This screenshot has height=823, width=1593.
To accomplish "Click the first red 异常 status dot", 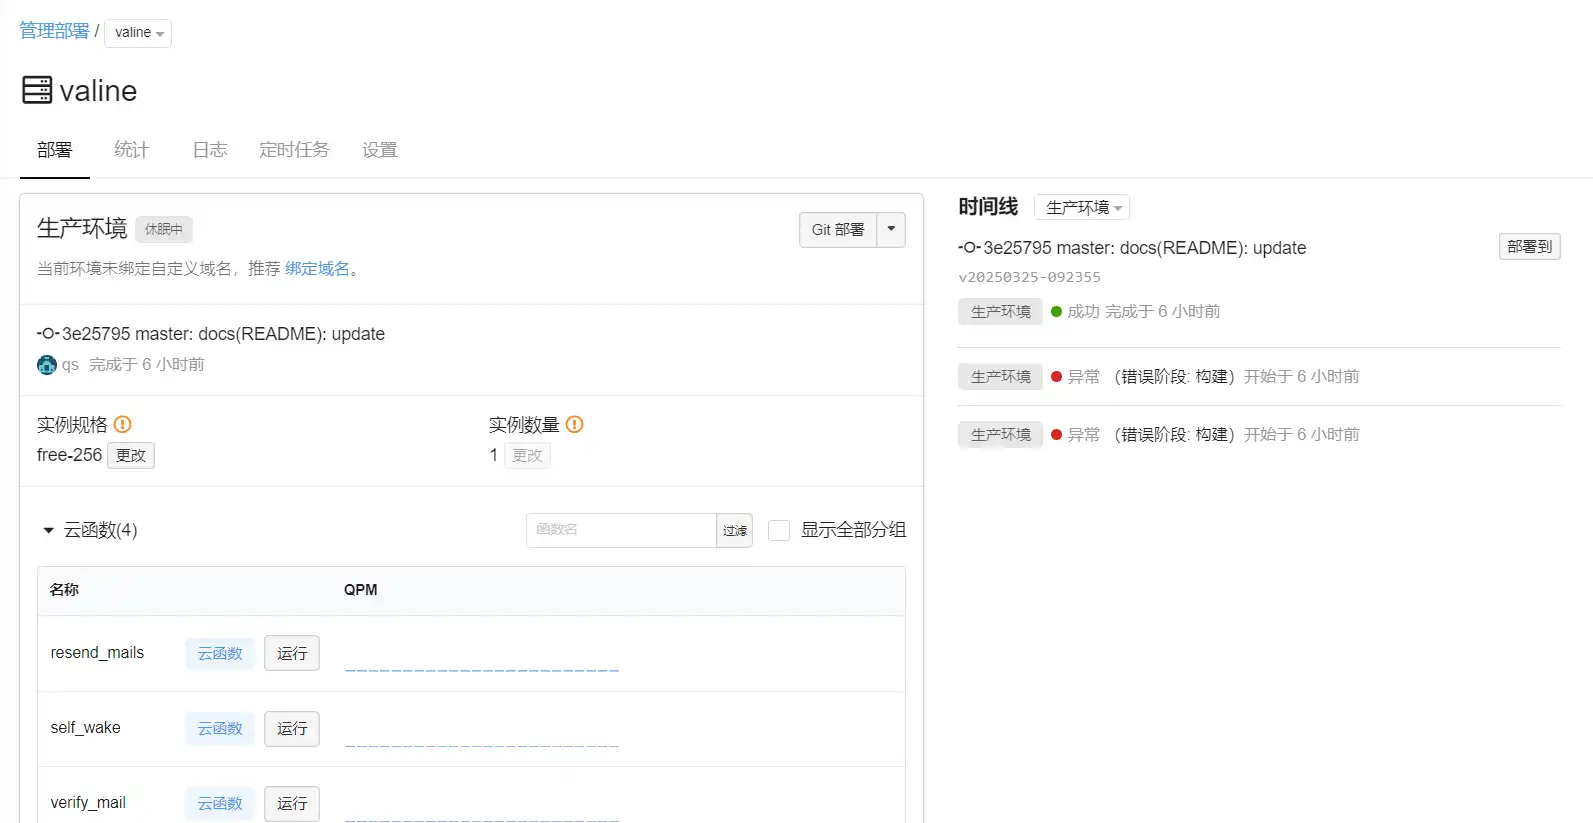I will coord(1056,377).
